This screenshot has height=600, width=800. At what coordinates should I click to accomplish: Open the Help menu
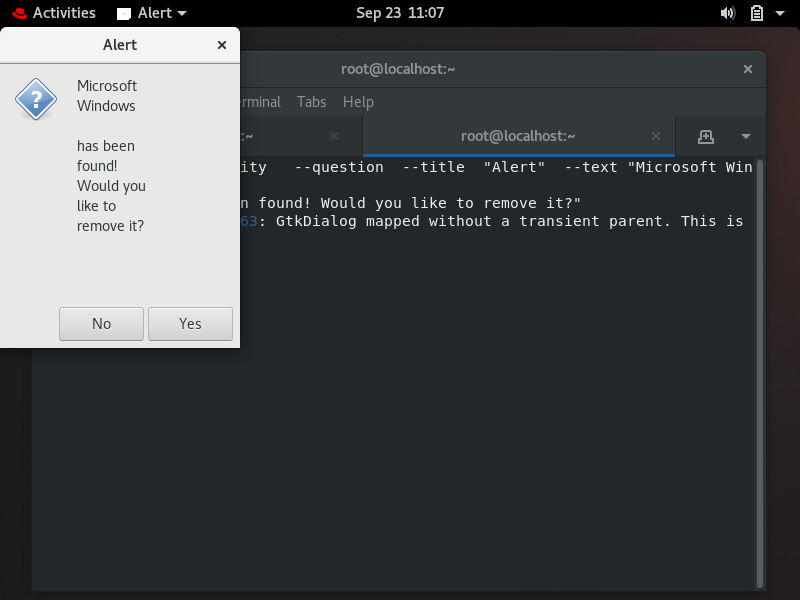358,101
